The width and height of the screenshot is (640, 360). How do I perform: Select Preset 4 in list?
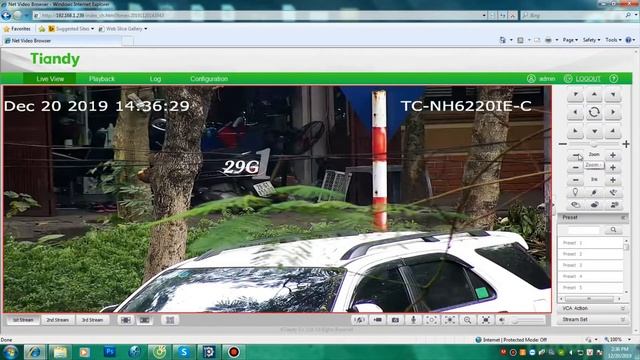(x=590, y=276)
